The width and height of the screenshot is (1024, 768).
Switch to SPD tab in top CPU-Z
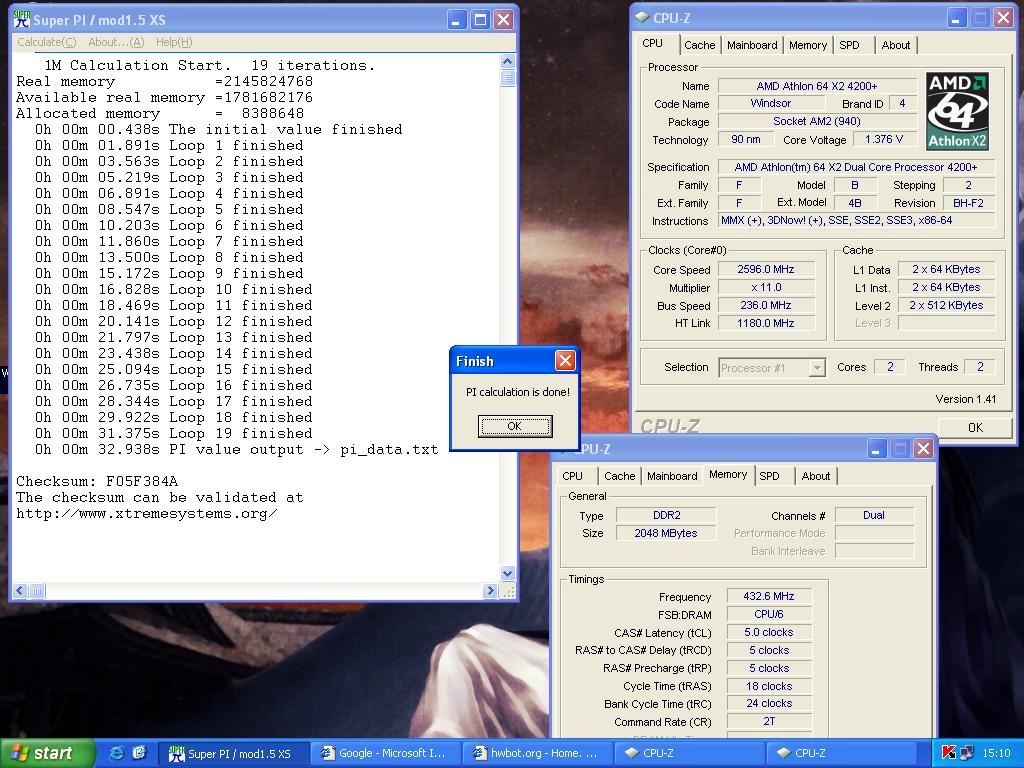click(x=849, y=45)
